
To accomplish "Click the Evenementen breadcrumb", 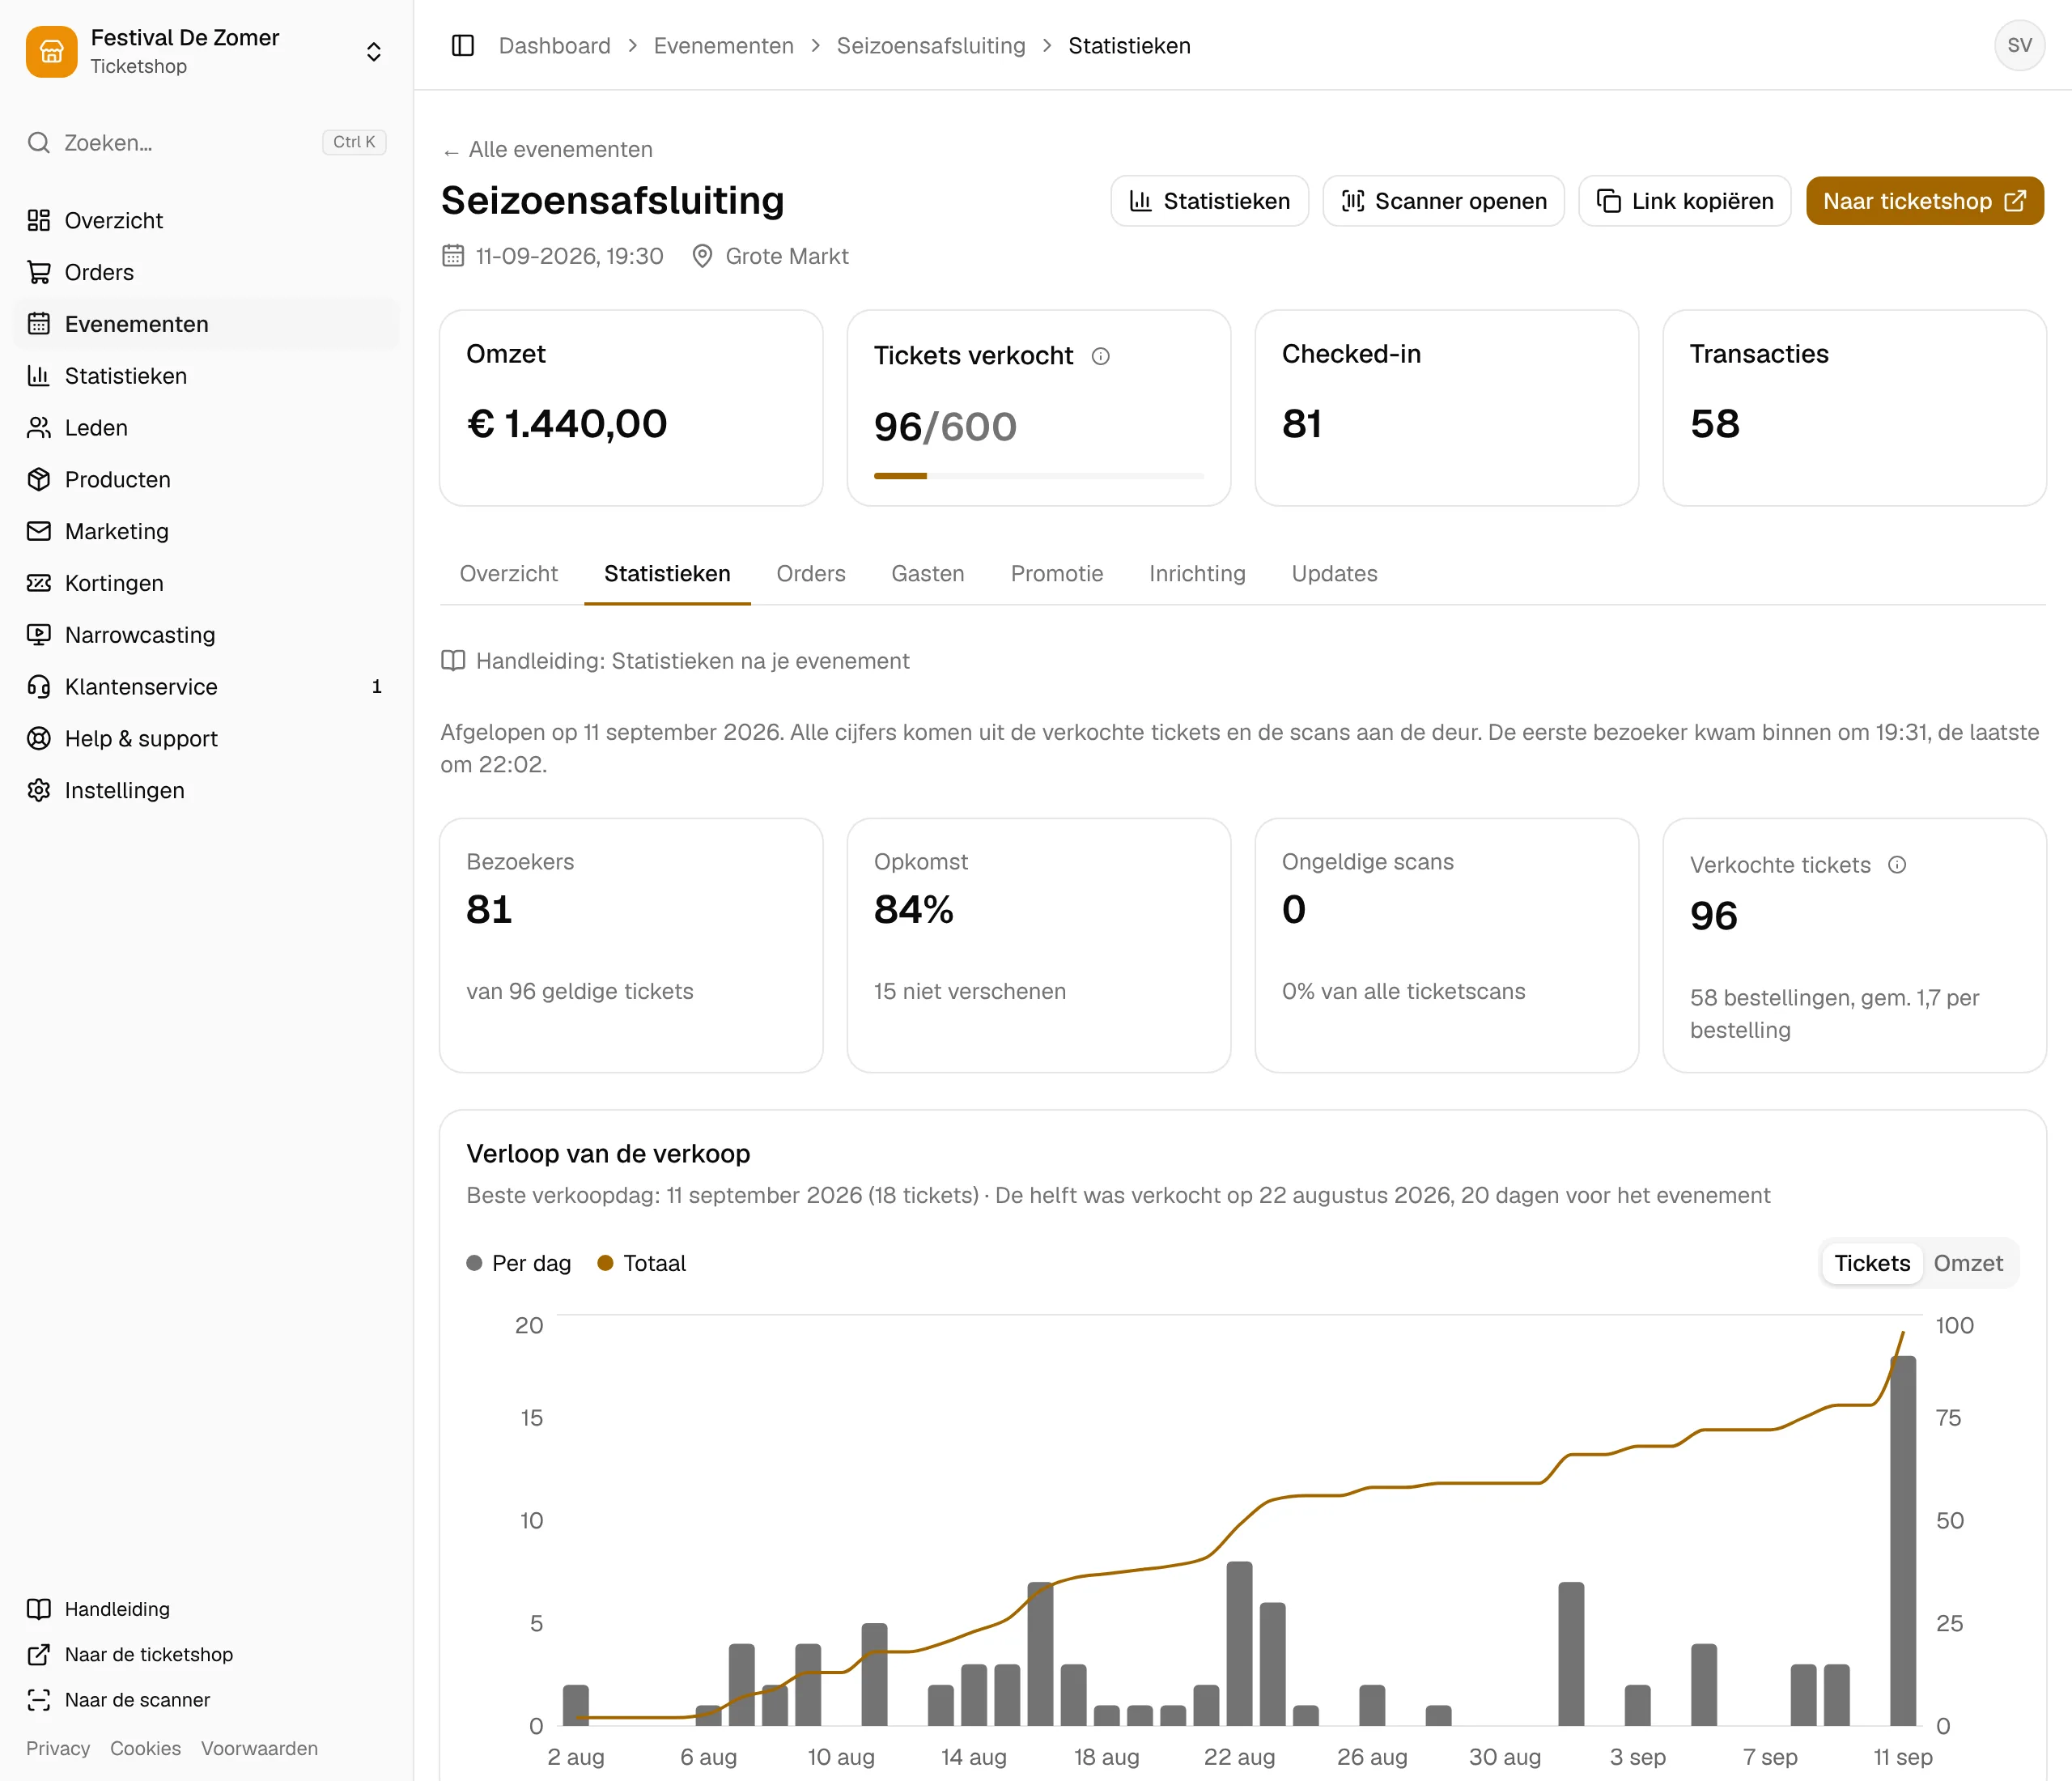I will pos(723,46).
